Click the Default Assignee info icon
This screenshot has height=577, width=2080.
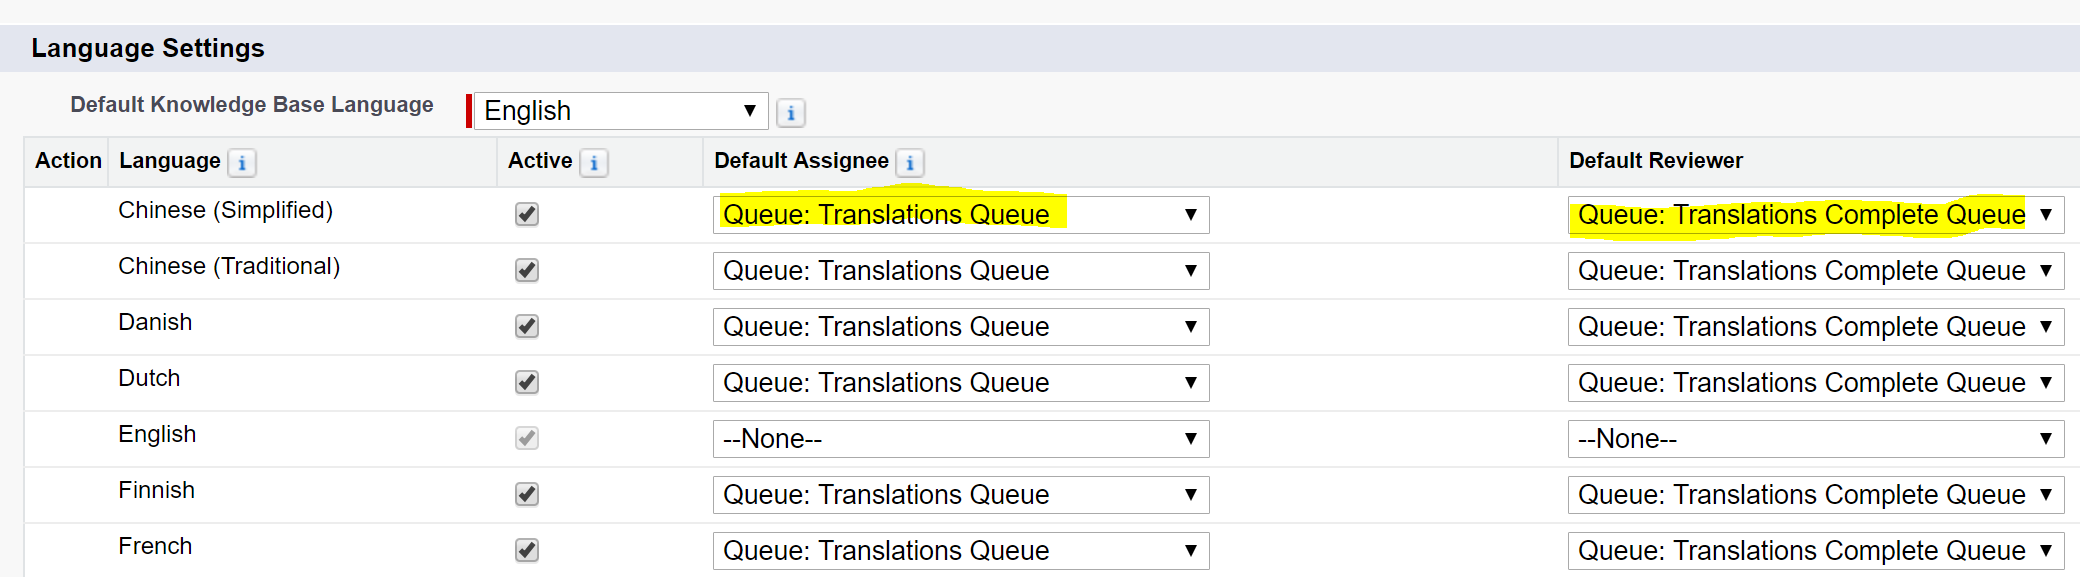coord(910,163)
